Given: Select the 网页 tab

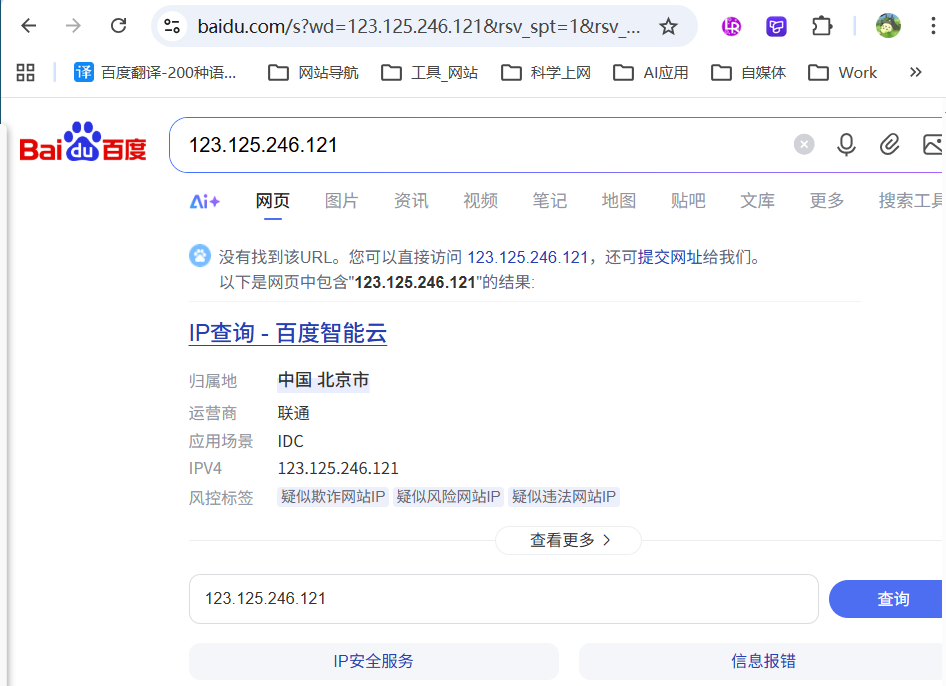Looking at the screenshot, I should point(273,201).
